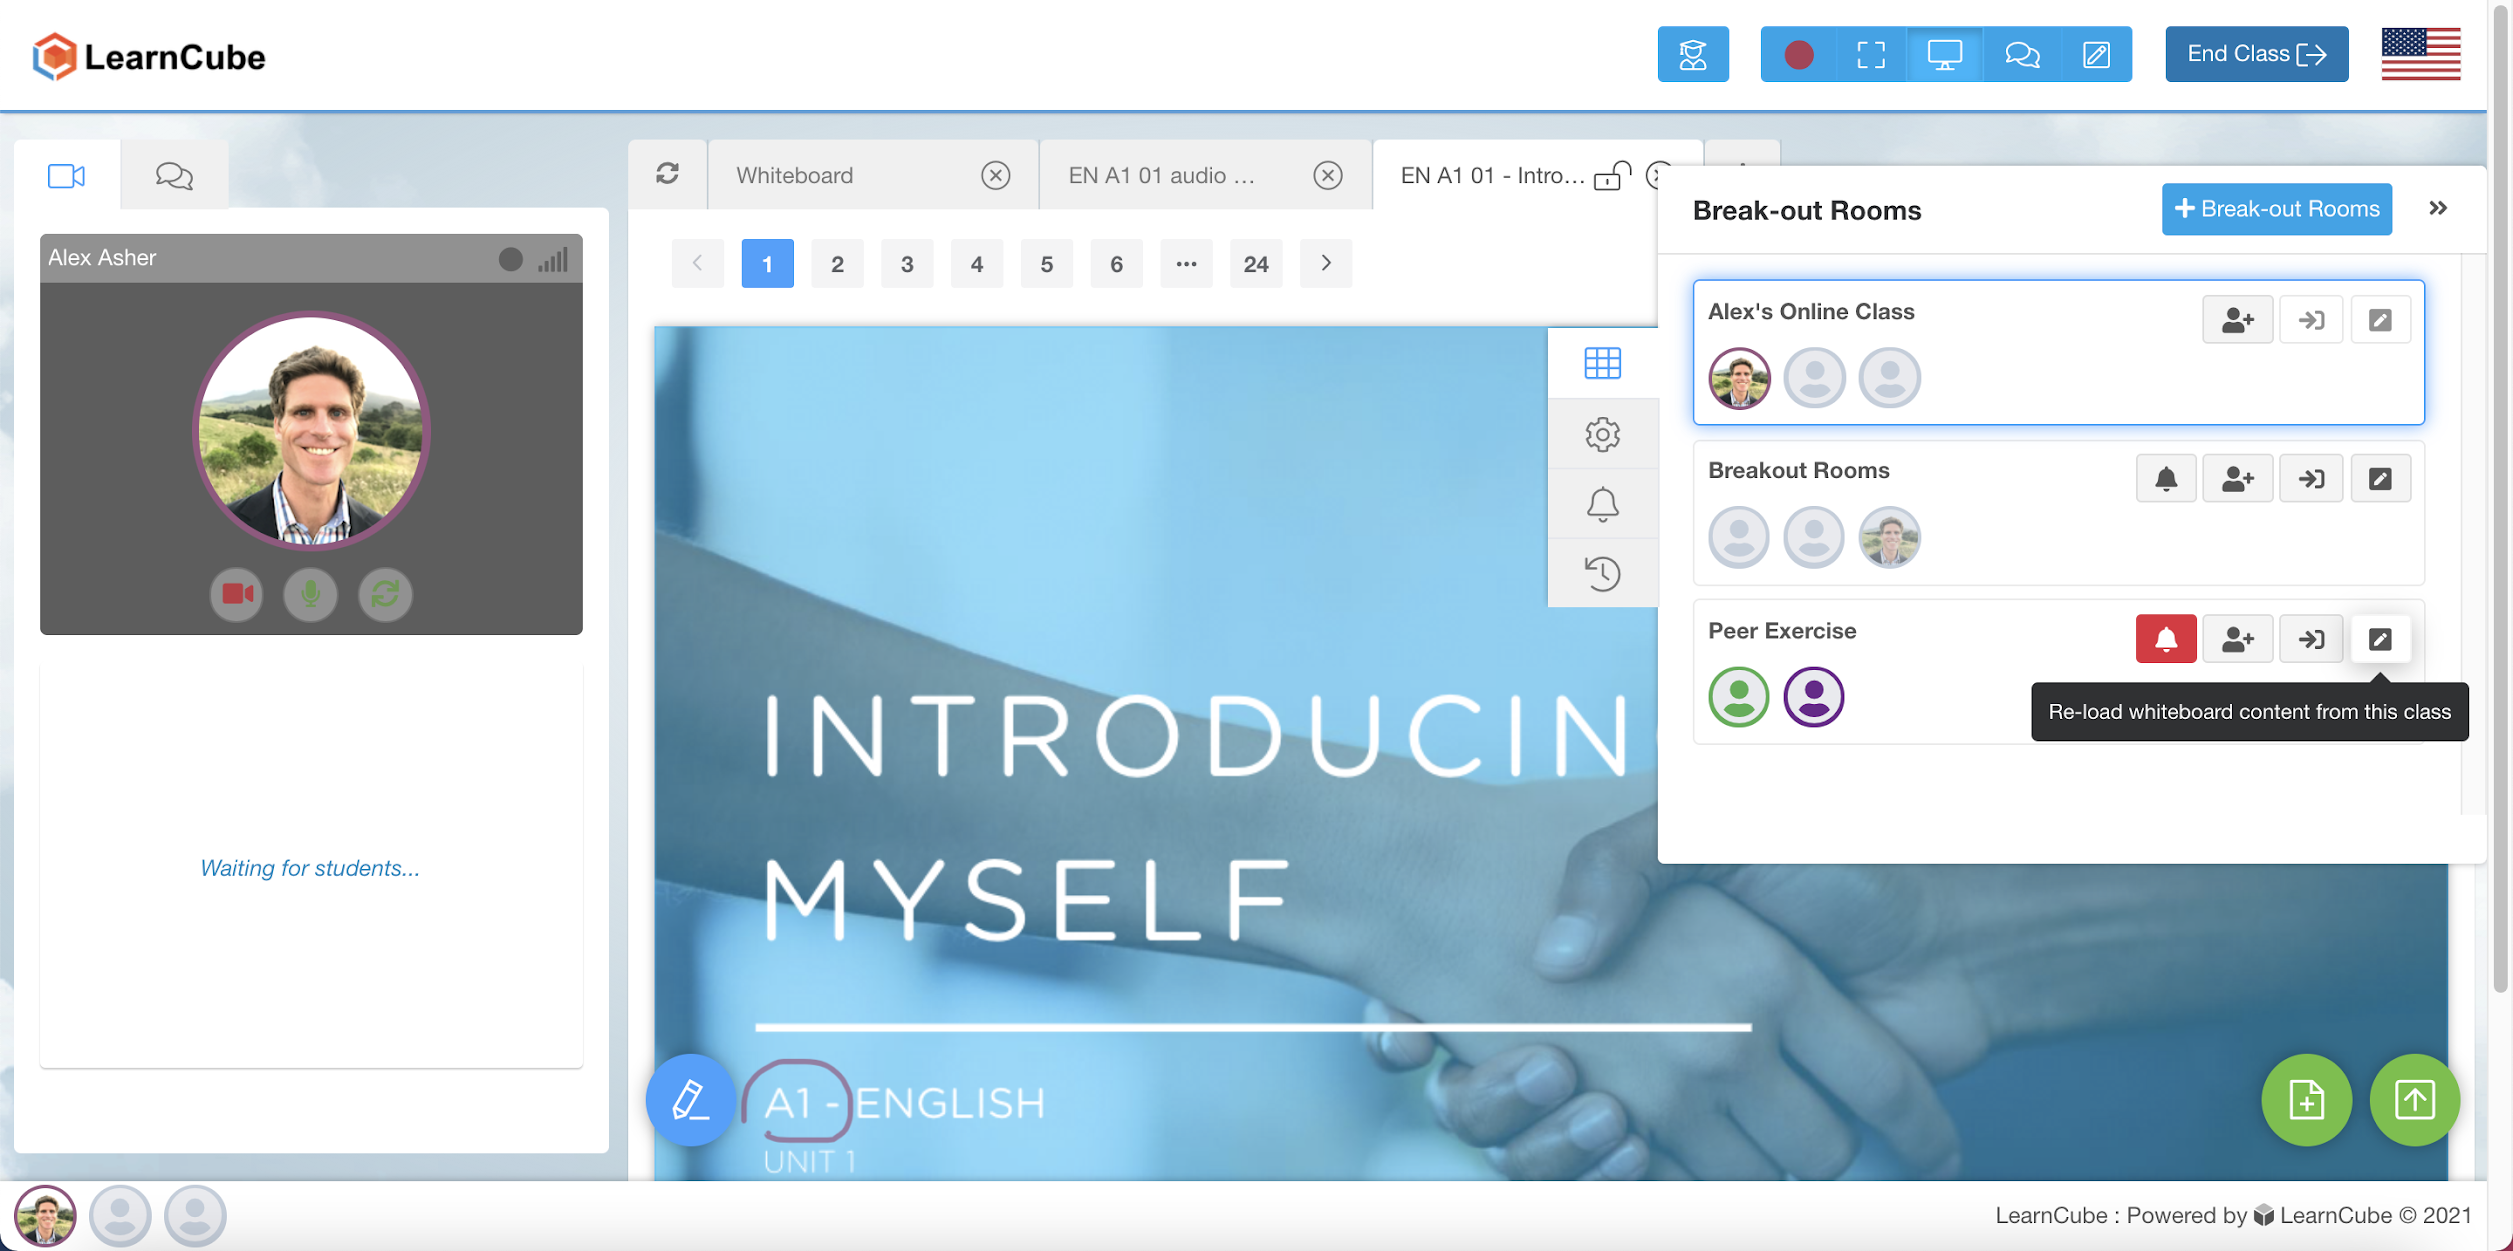Click the Peer Exercise room title
The height and width of the screenshot is (1251, 2513).
(x=1782, y=631)
